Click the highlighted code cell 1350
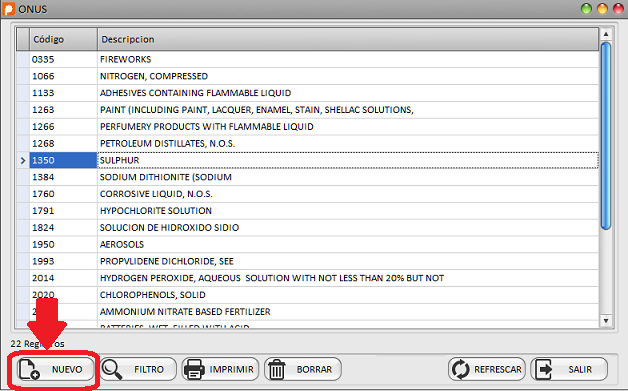 [x=63, y=160]
